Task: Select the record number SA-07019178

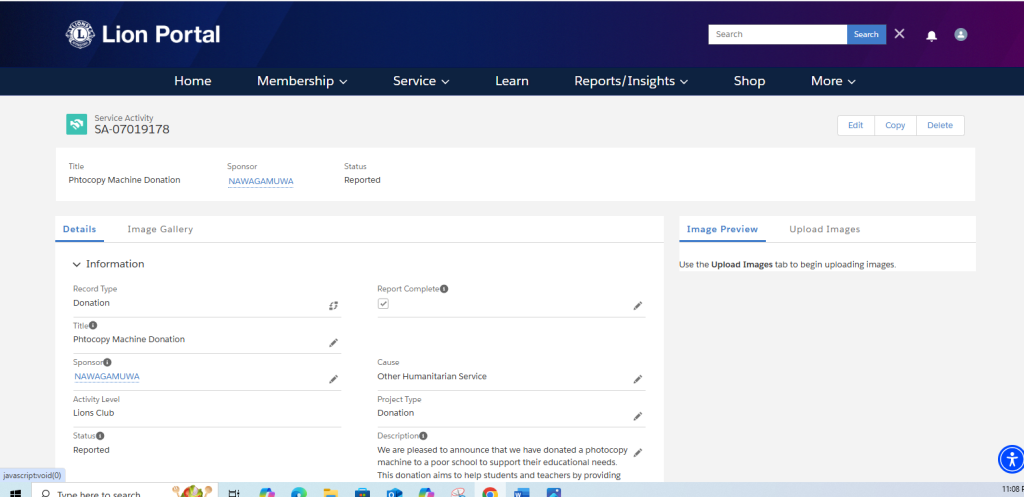Action: 132,129
